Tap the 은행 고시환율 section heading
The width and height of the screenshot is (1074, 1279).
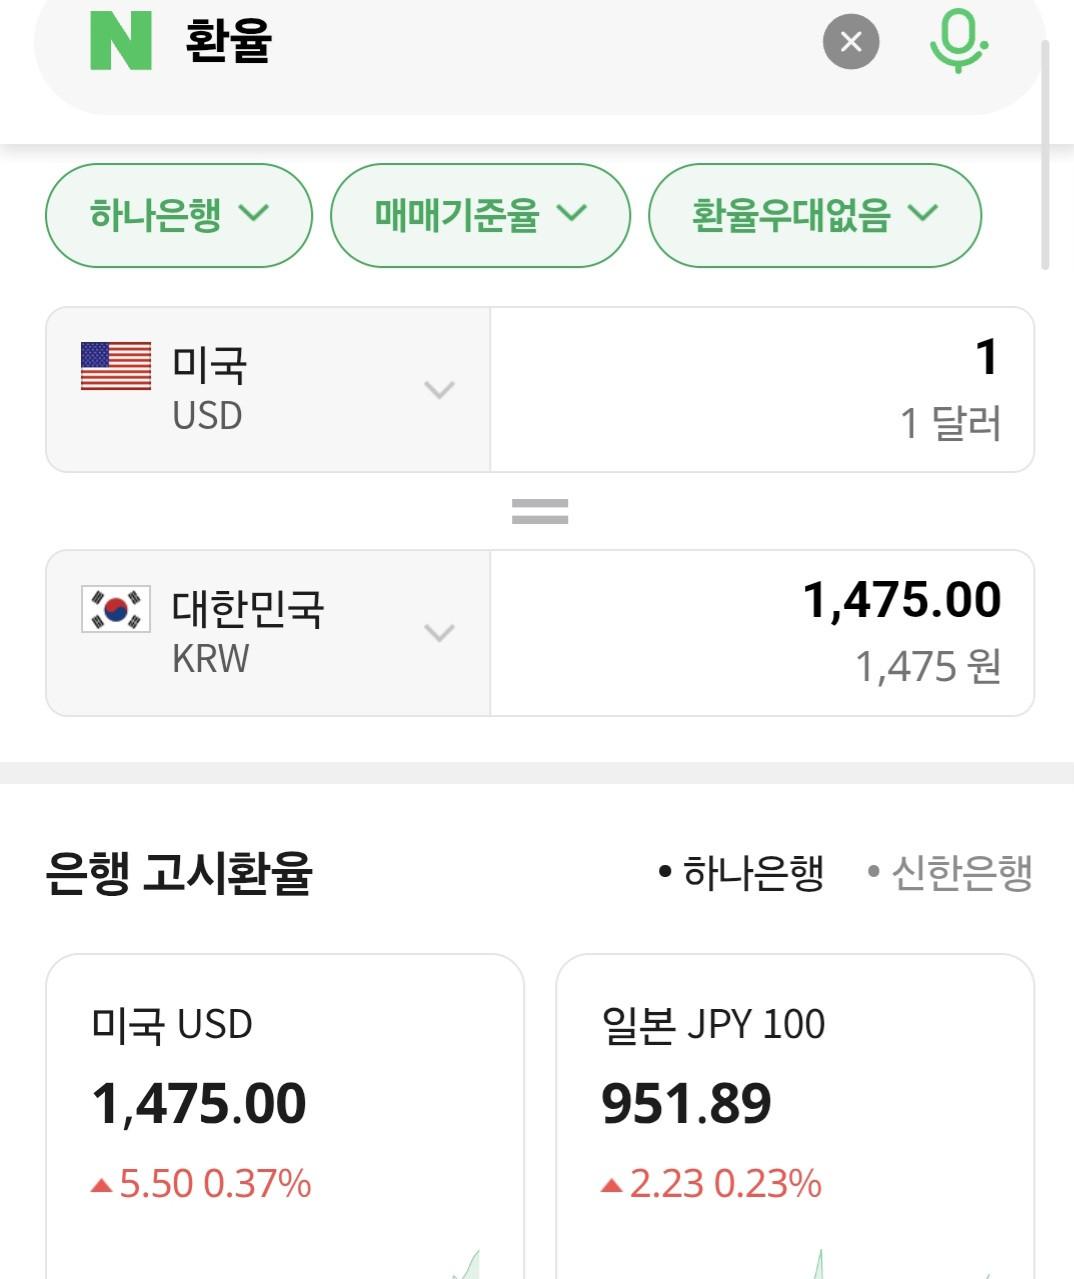click(180, 873)
